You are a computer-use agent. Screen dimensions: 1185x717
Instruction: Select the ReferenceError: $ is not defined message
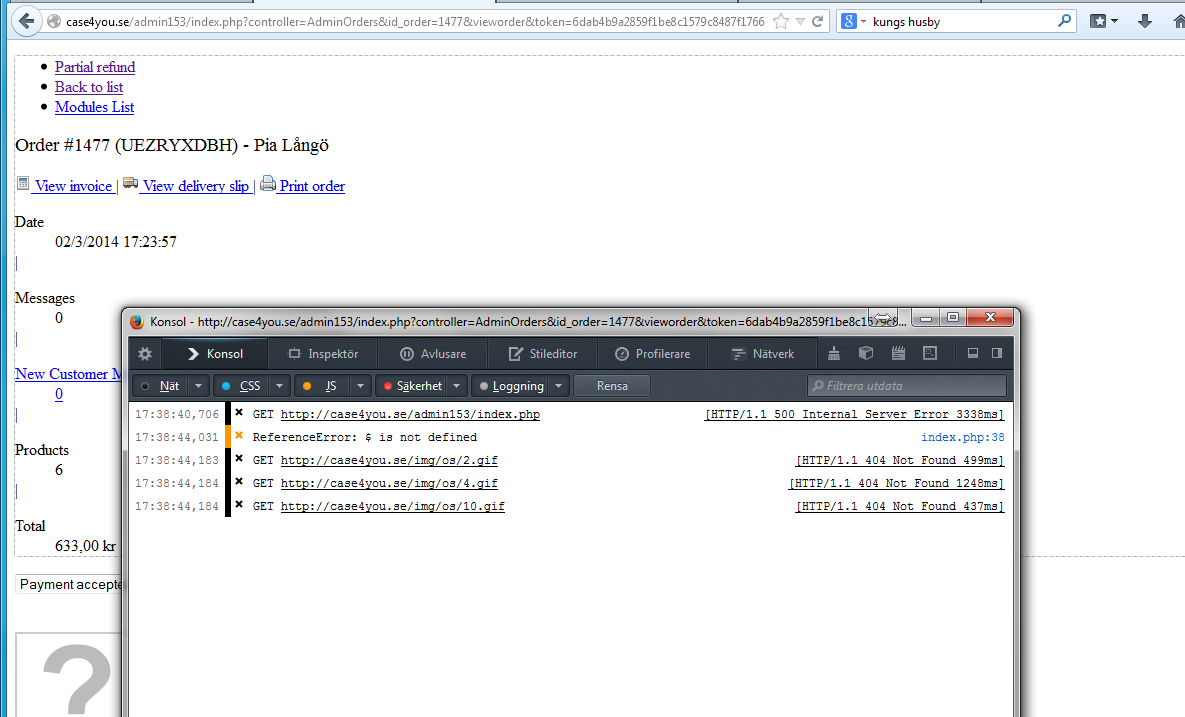click(364, 437)
